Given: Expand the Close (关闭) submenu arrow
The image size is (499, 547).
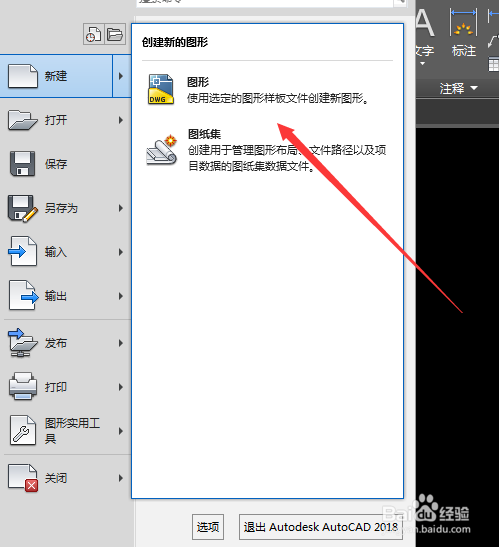Looking at the screenshot, I should [x=121, y=478].
